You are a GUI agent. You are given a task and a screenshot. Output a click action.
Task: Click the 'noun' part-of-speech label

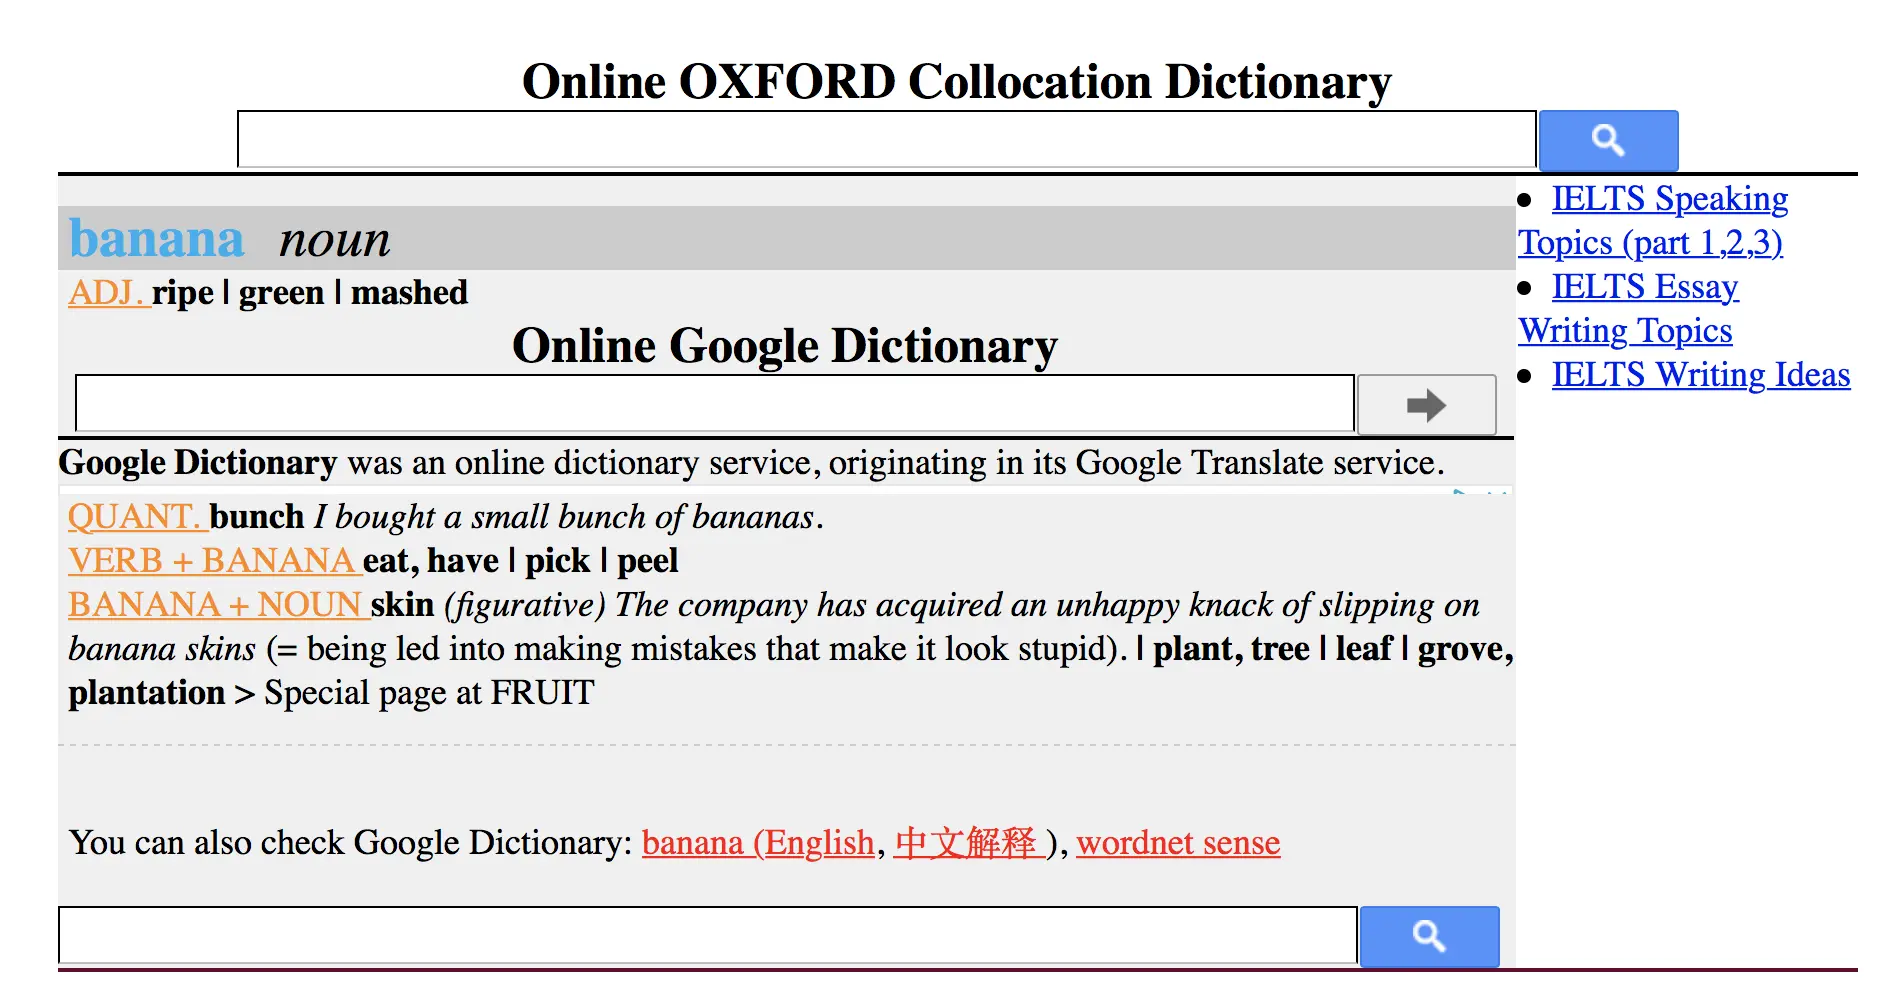[x=334, y=240]
